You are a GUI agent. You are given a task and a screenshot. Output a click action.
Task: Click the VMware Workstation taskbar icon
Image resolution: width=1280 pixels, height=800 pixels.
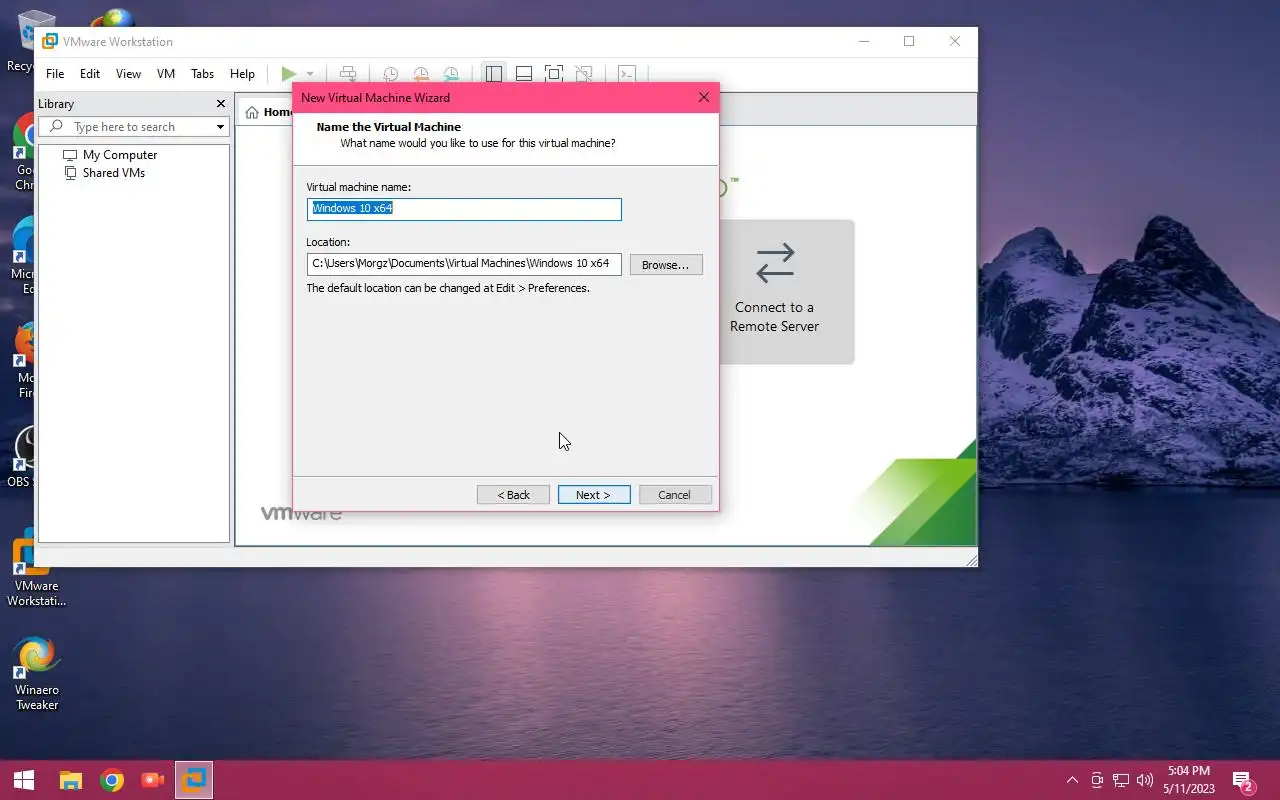pyautogui.click(x=195, y=780)
